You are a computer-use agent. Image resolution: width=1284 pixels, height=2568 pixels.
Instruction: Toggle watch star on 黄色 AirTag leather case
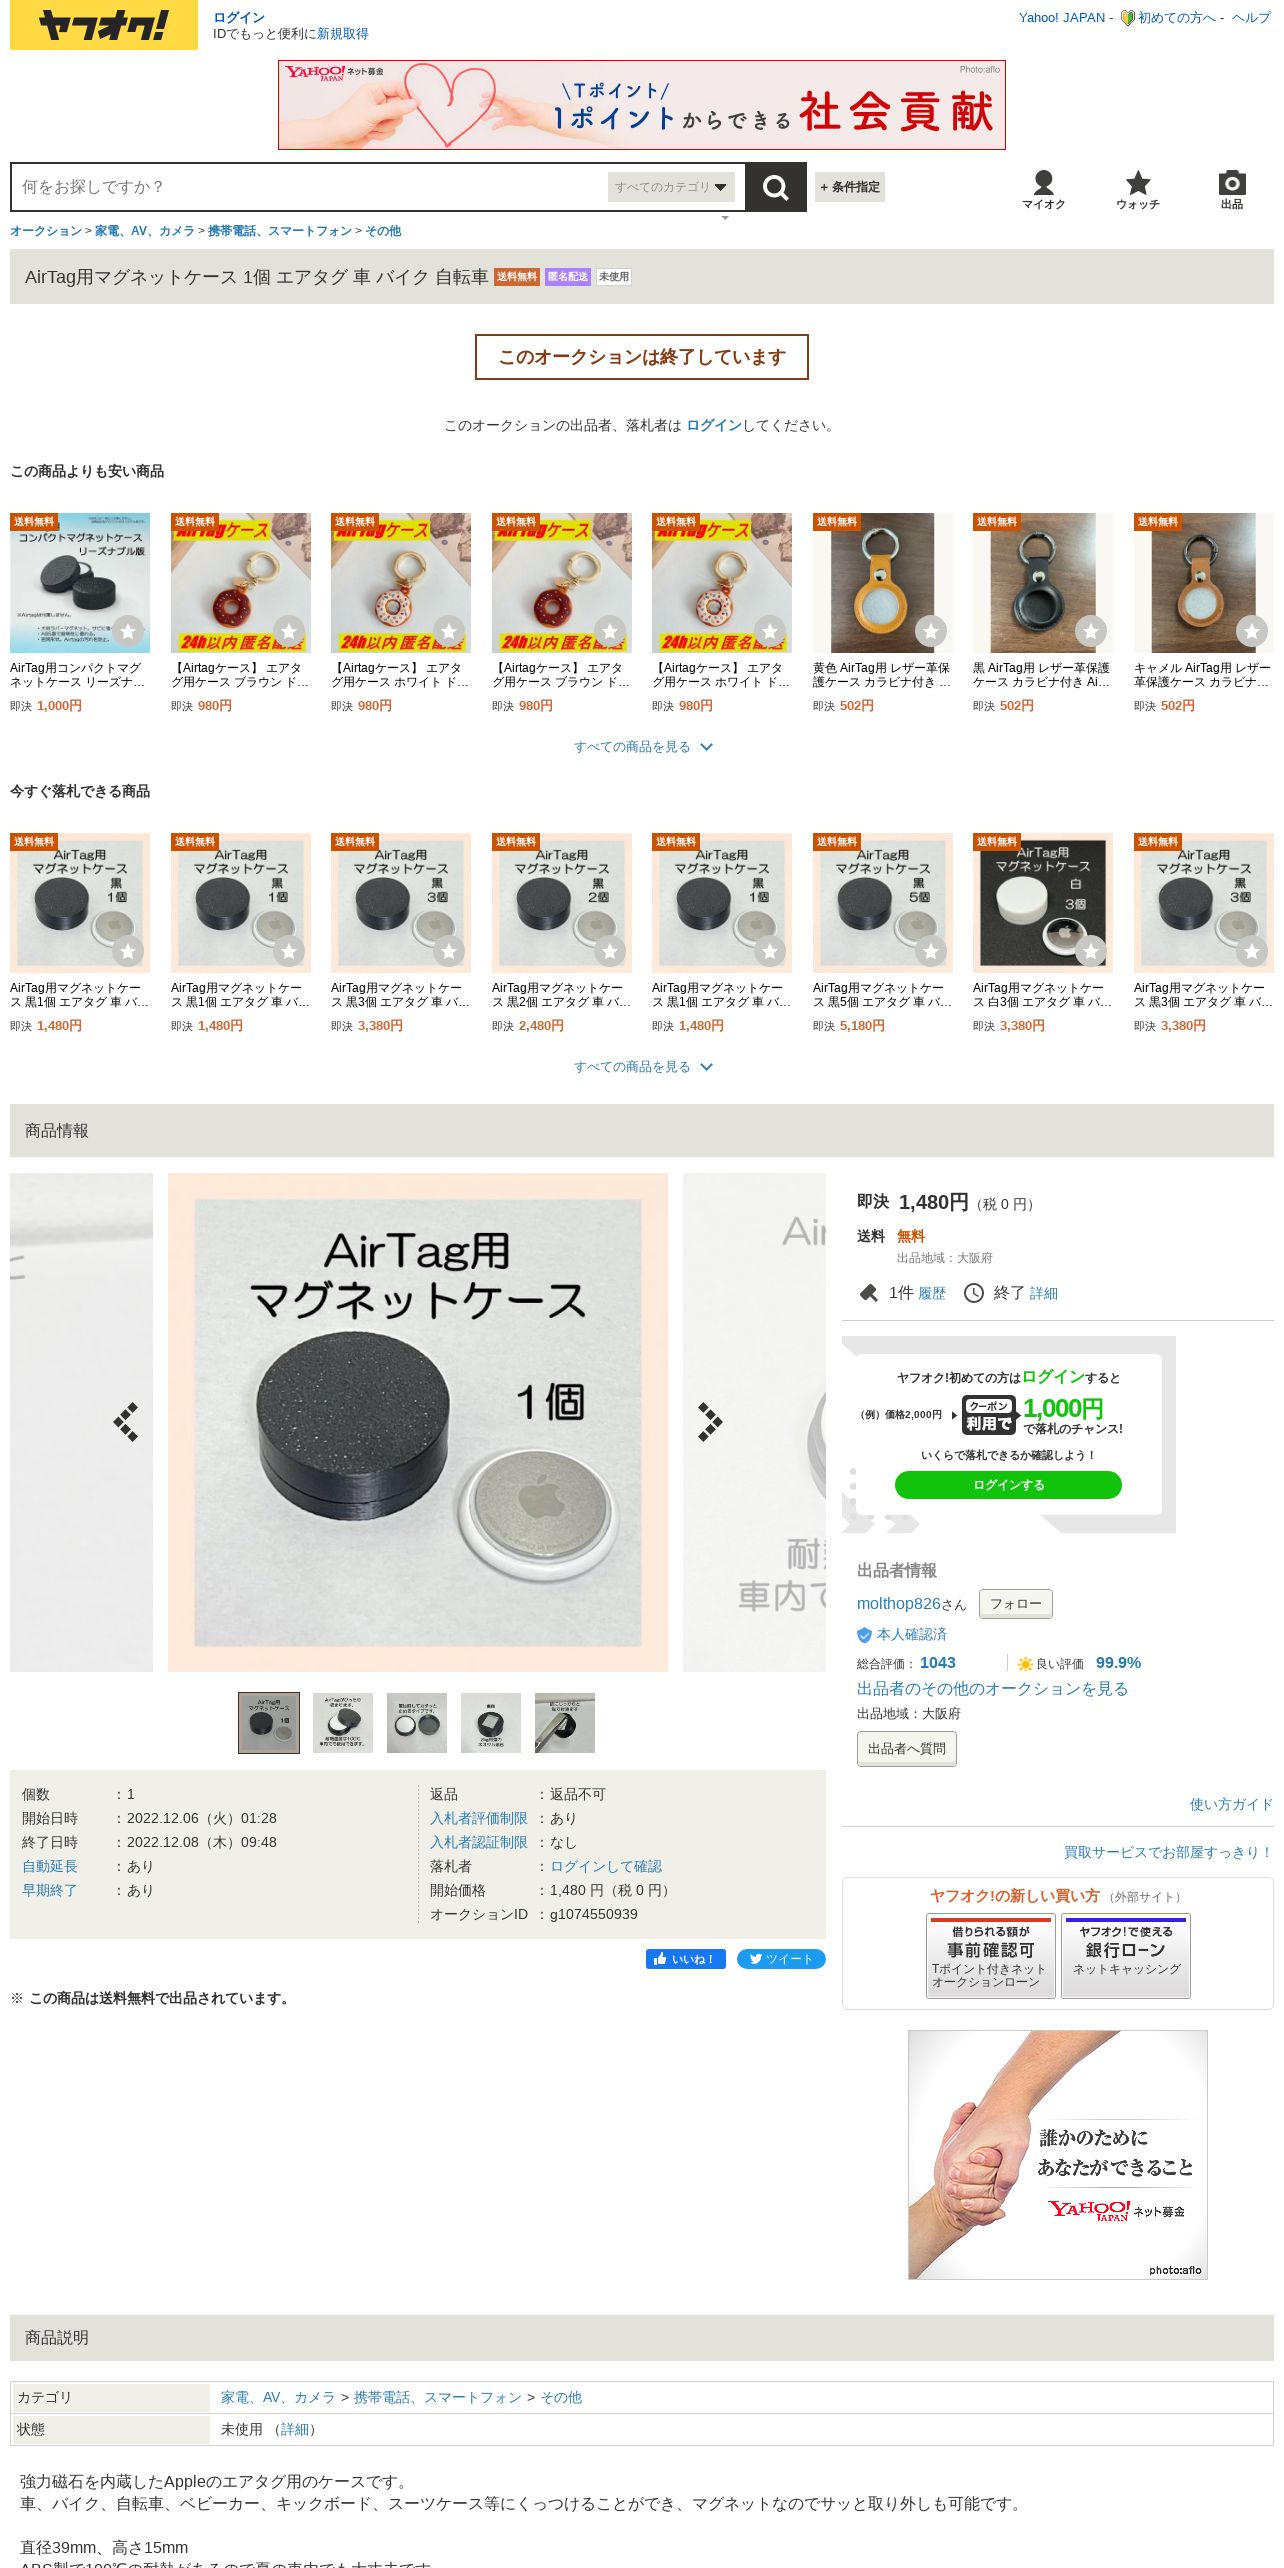coord(931,631)
